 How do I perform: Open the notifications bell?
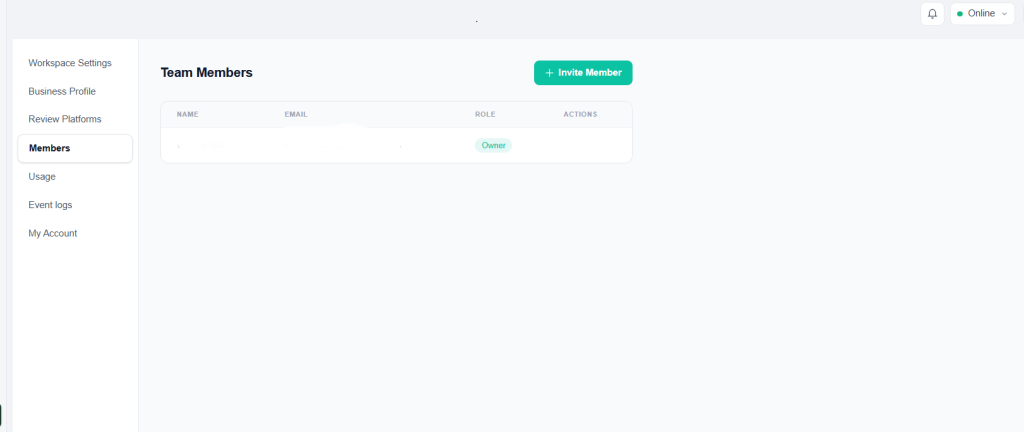point(932,14)
